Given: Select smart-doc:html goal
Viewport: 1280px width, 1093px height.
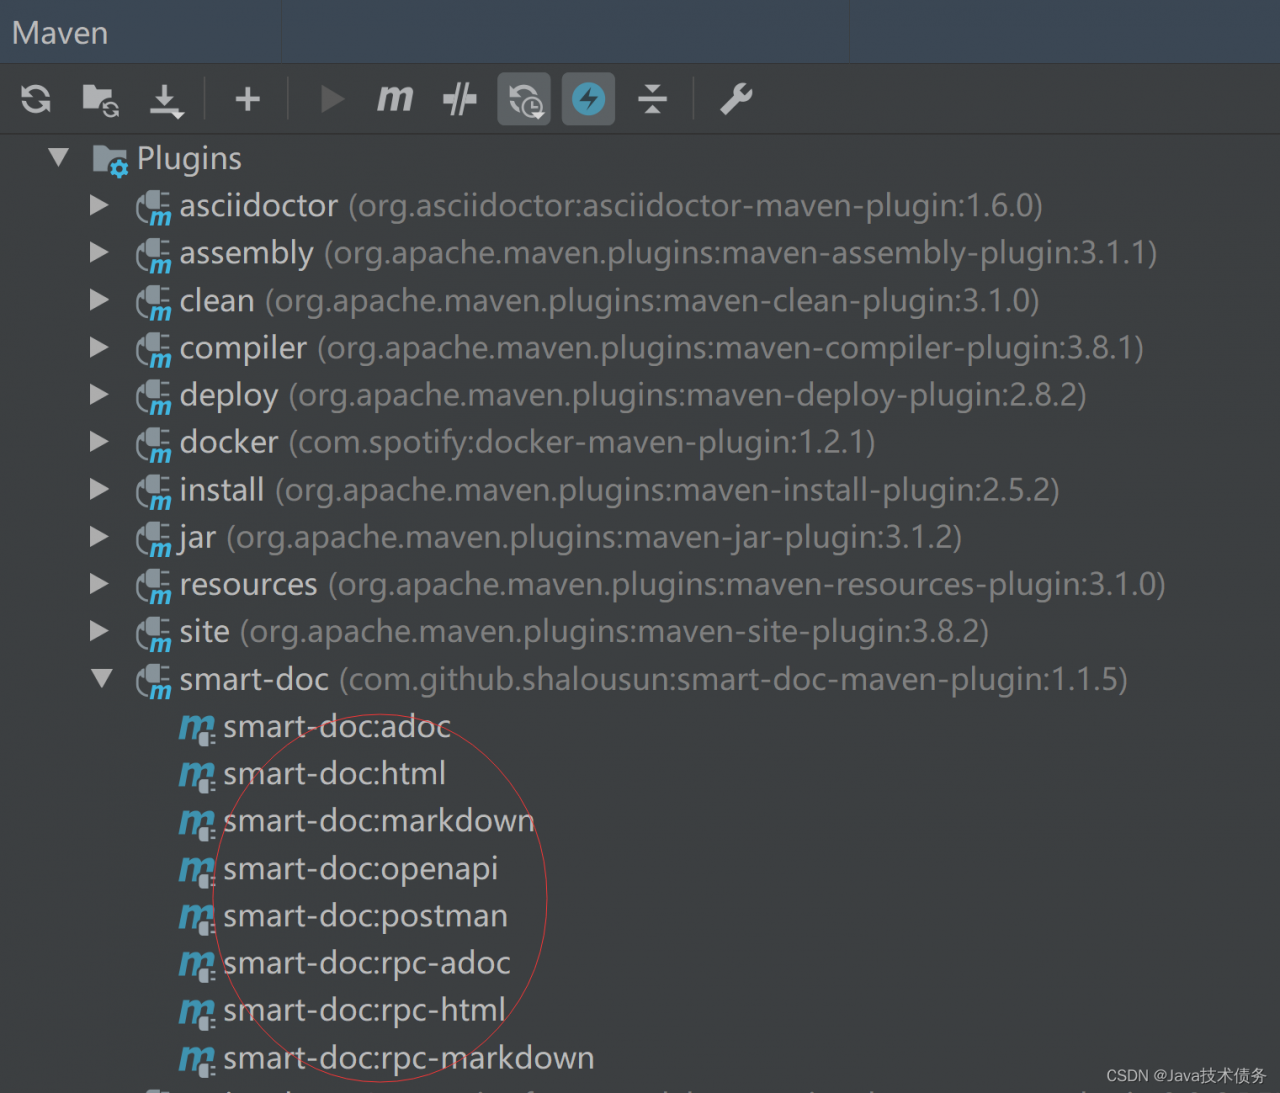Looking at the screenshot, I should click(x=640, y=773).
